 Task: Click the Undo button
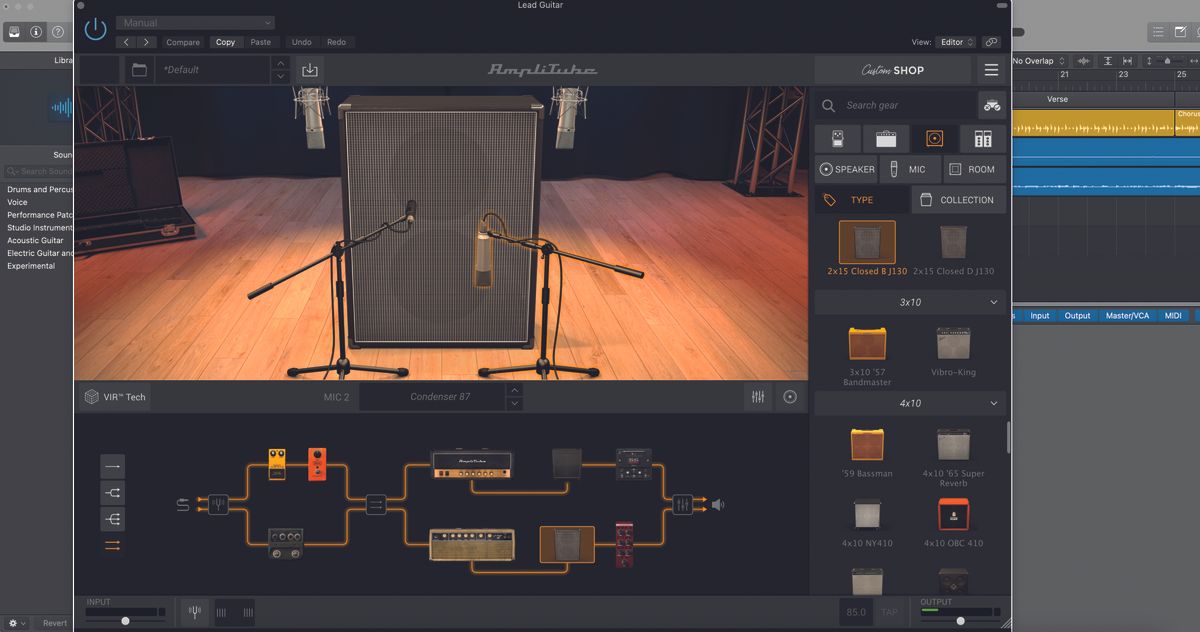point(302,42)
